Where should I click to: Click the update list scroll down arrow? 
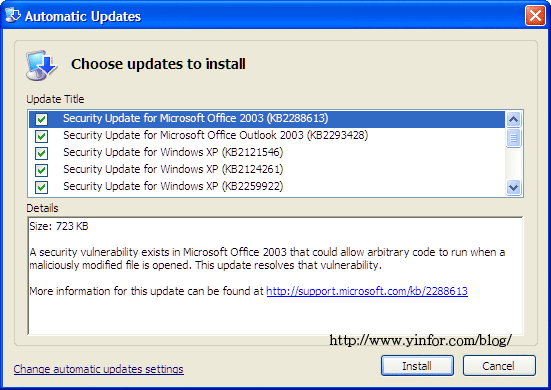[x=513, y=187]
